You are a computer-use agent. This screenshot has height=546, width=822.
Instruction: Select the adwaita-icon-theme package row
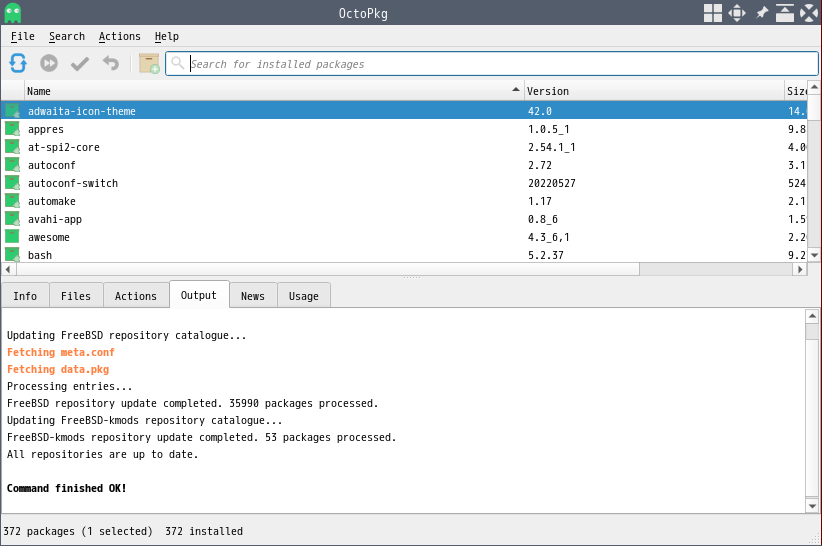[404, 111]
